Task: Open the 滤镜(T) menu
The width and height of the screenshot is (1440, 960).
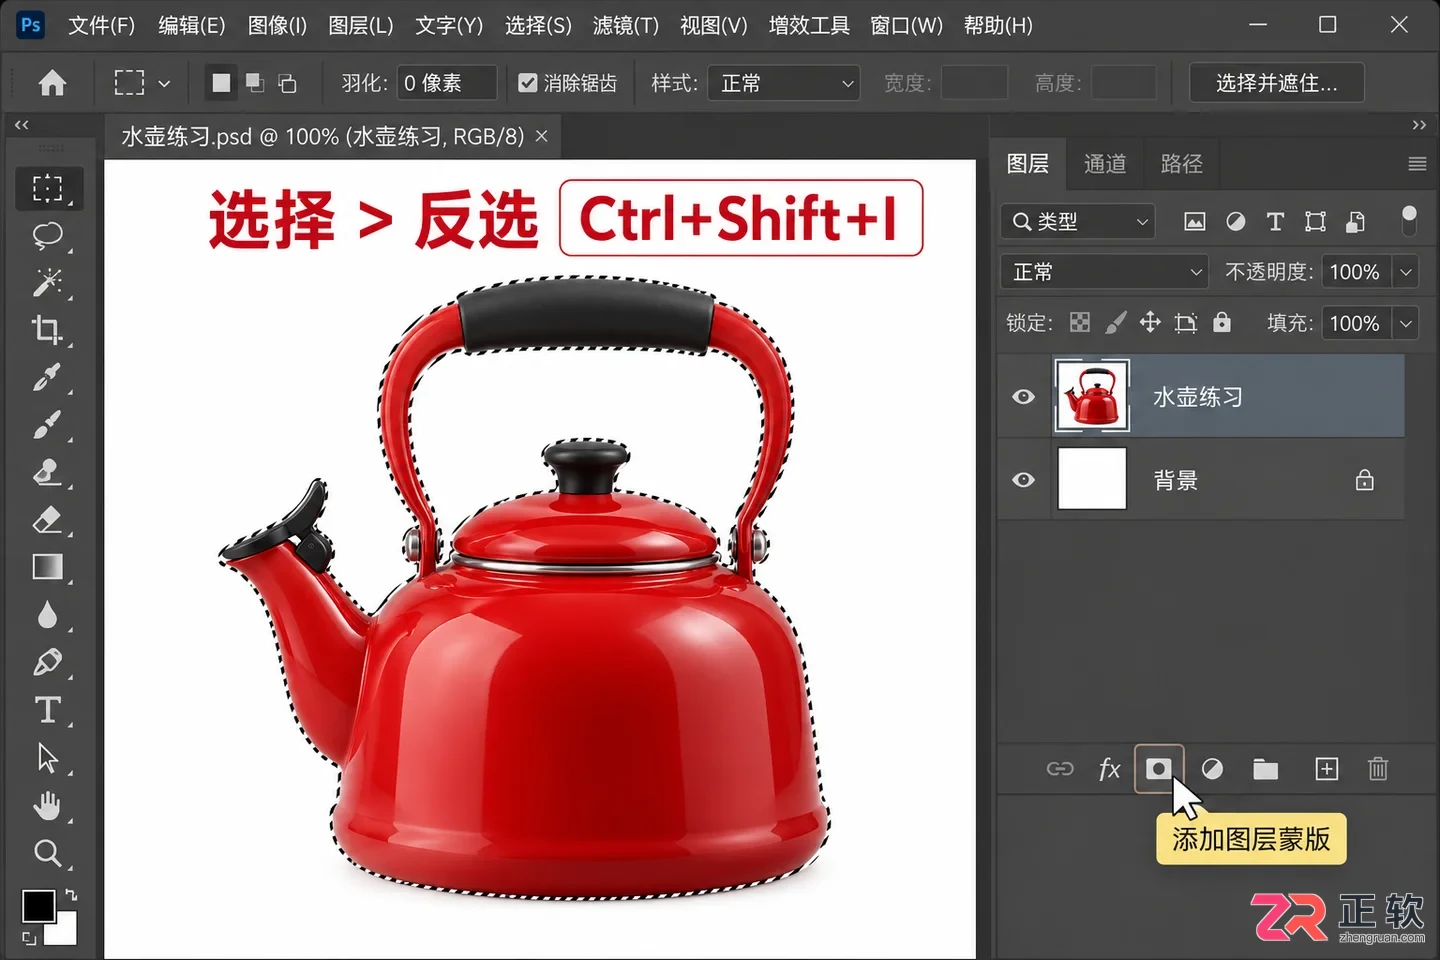Action: tap(626, 25)
